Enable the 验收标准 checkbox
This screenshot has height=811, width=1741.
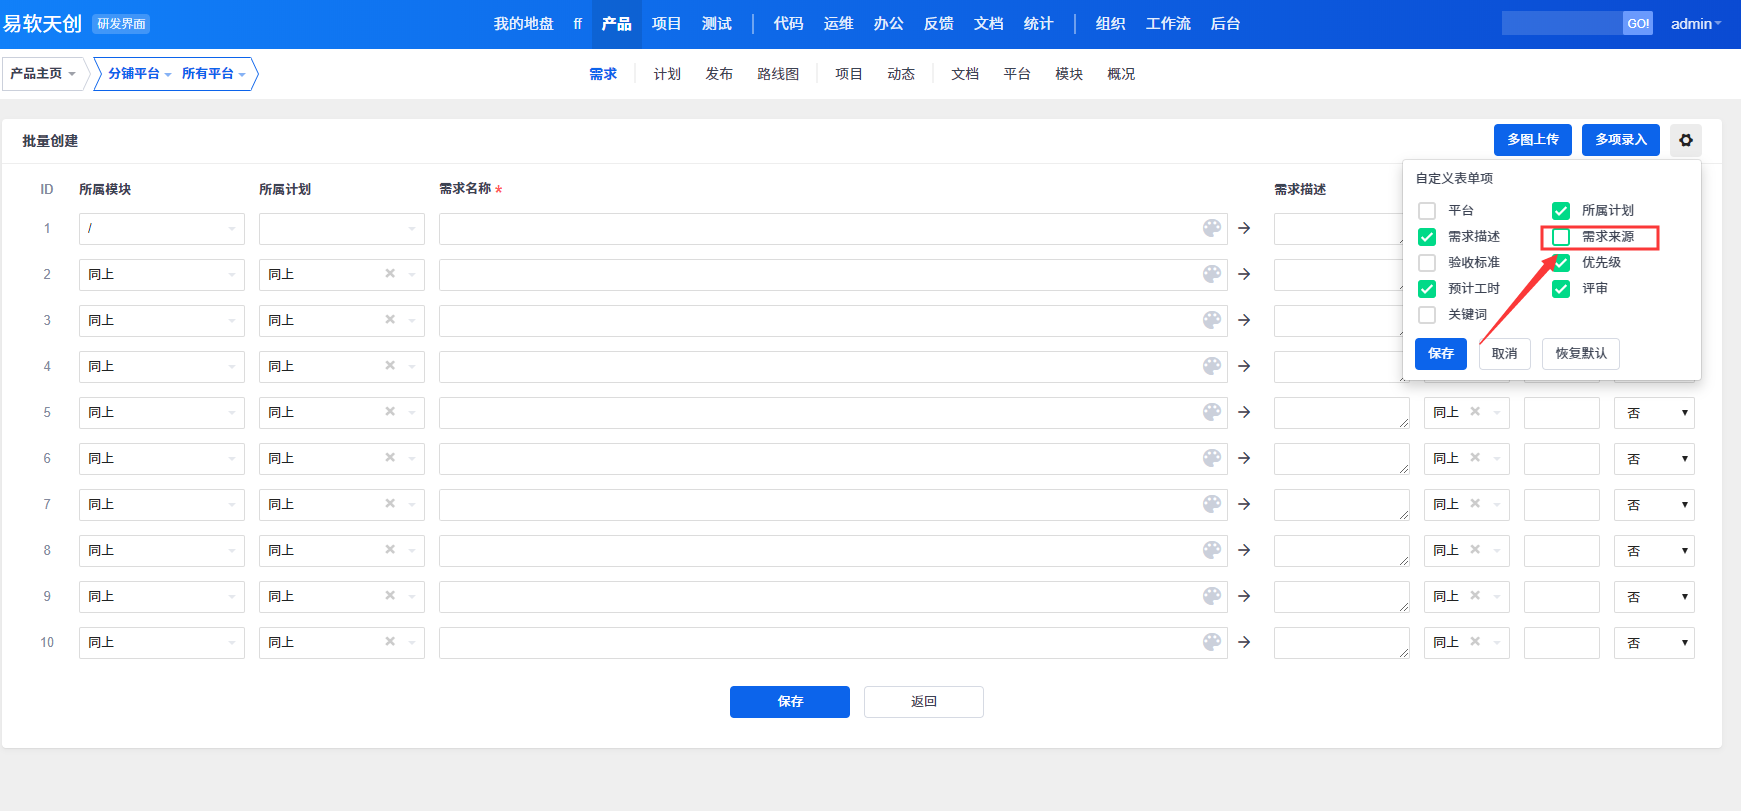coord(1427,263)
